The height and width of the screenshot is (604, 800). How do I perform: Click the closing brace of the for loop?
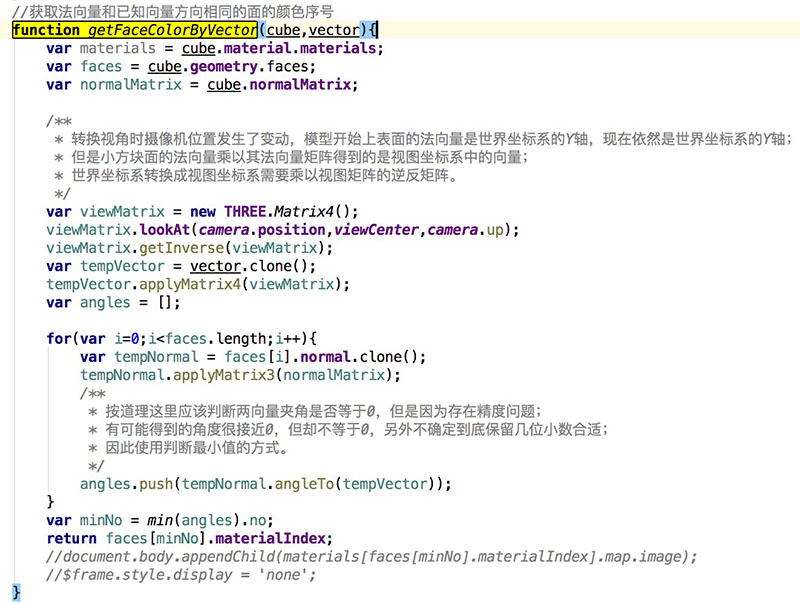point(50,502)
